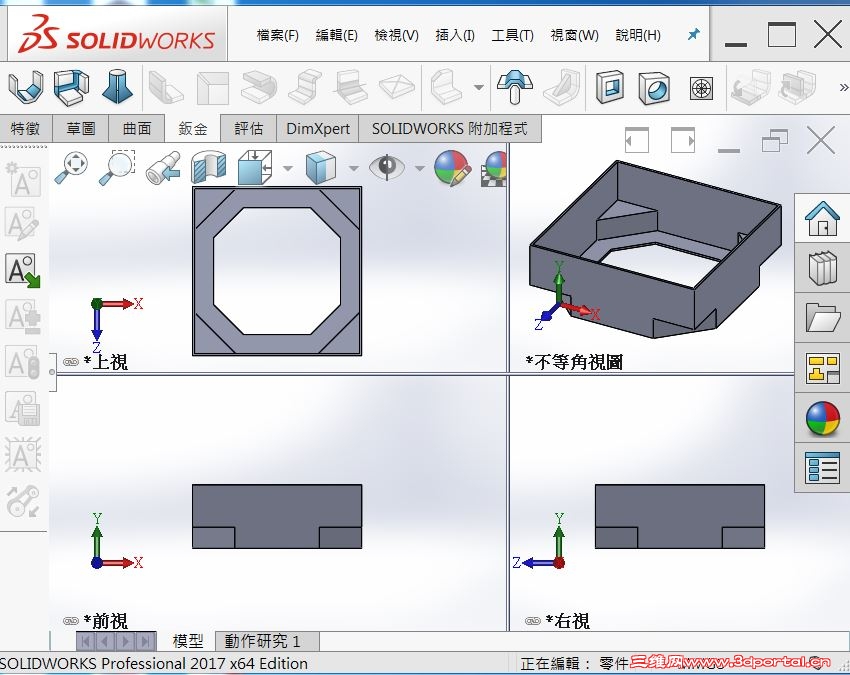This screenshot has width=850, height=675.
Task: Click the greyed Jog tool icon
Action: (305, 87)
